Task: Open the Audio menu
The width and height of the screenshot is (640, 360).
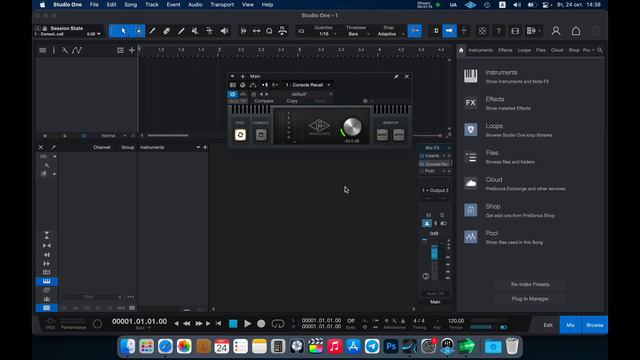Action: tap(195, 5)
